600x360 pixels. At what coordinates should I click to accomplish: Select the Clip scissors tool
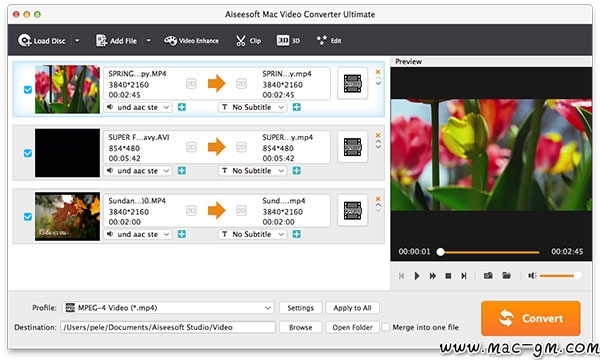pyautogui.click(x=248, y=41)
